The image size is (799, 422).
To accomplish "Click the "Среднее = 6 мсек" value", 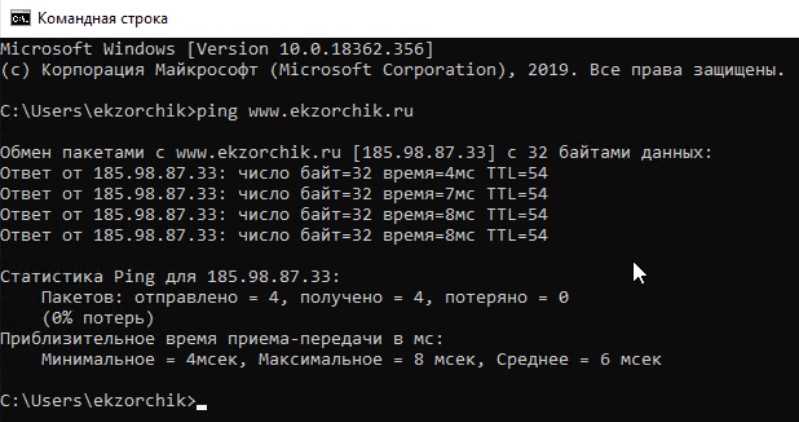I will [x=579, y=359].
